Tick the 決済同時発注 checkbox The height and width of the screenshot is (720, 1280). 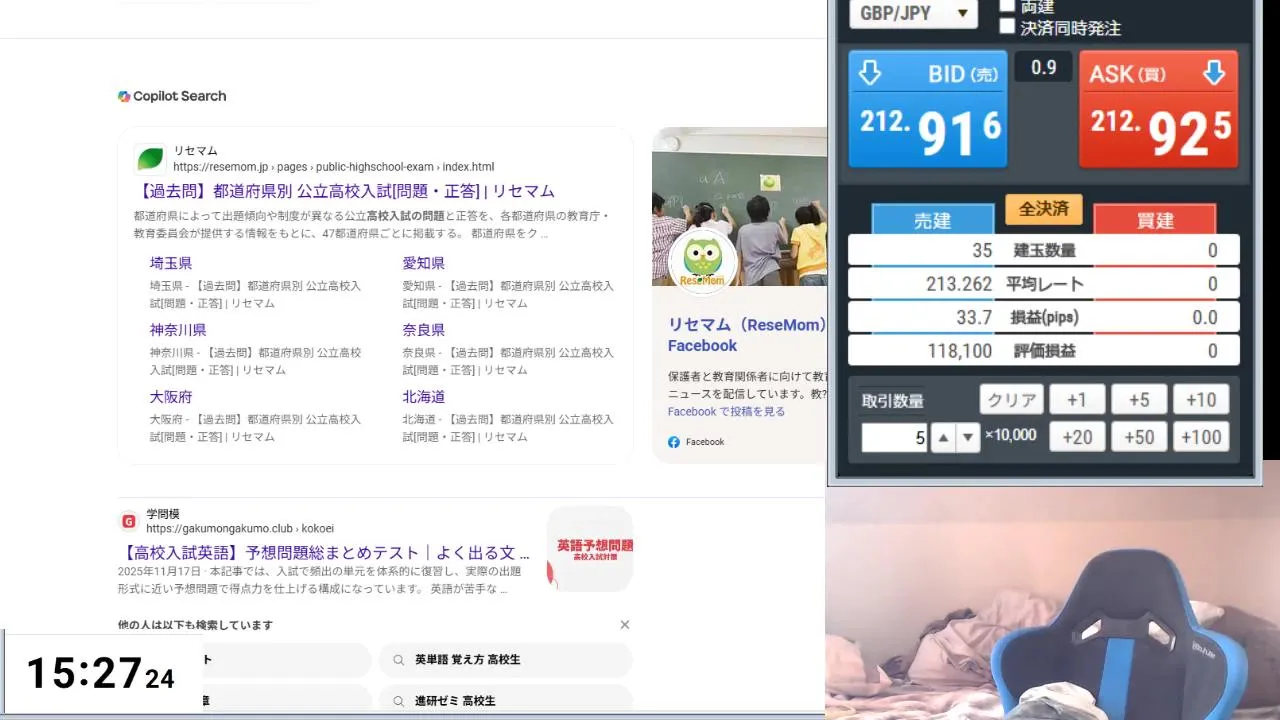pyautogui.click(x=1007, y=27)
